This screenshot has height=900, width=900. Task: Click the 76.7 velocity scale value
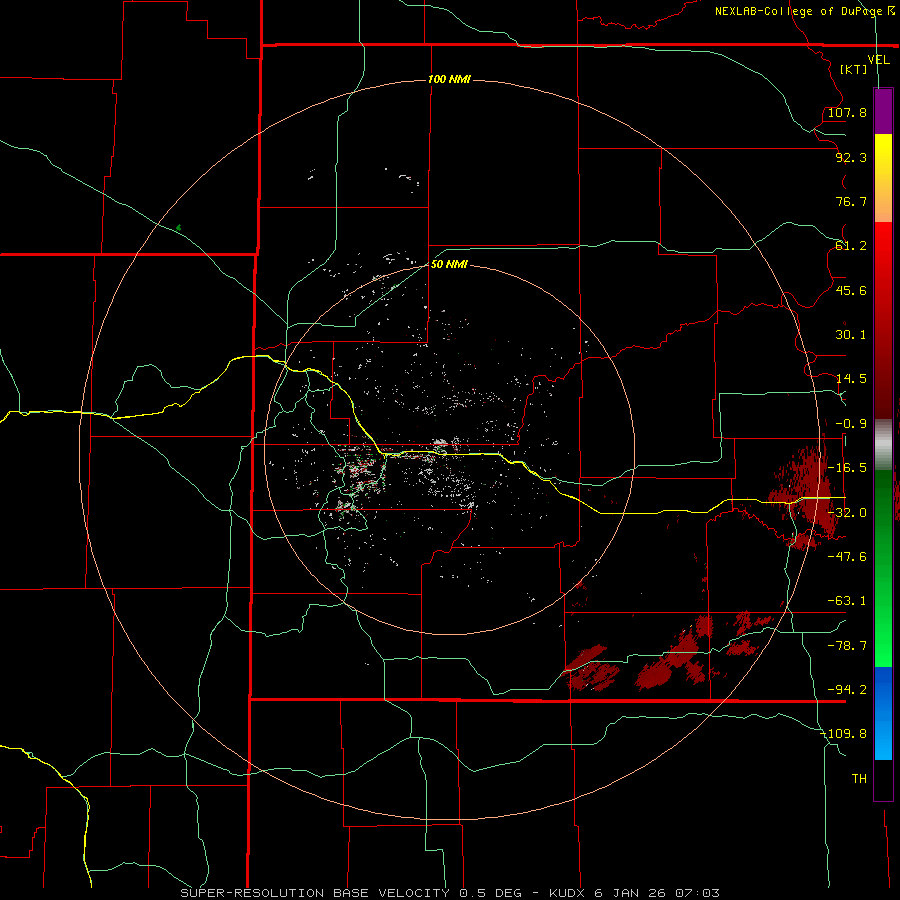click(851, 201)
